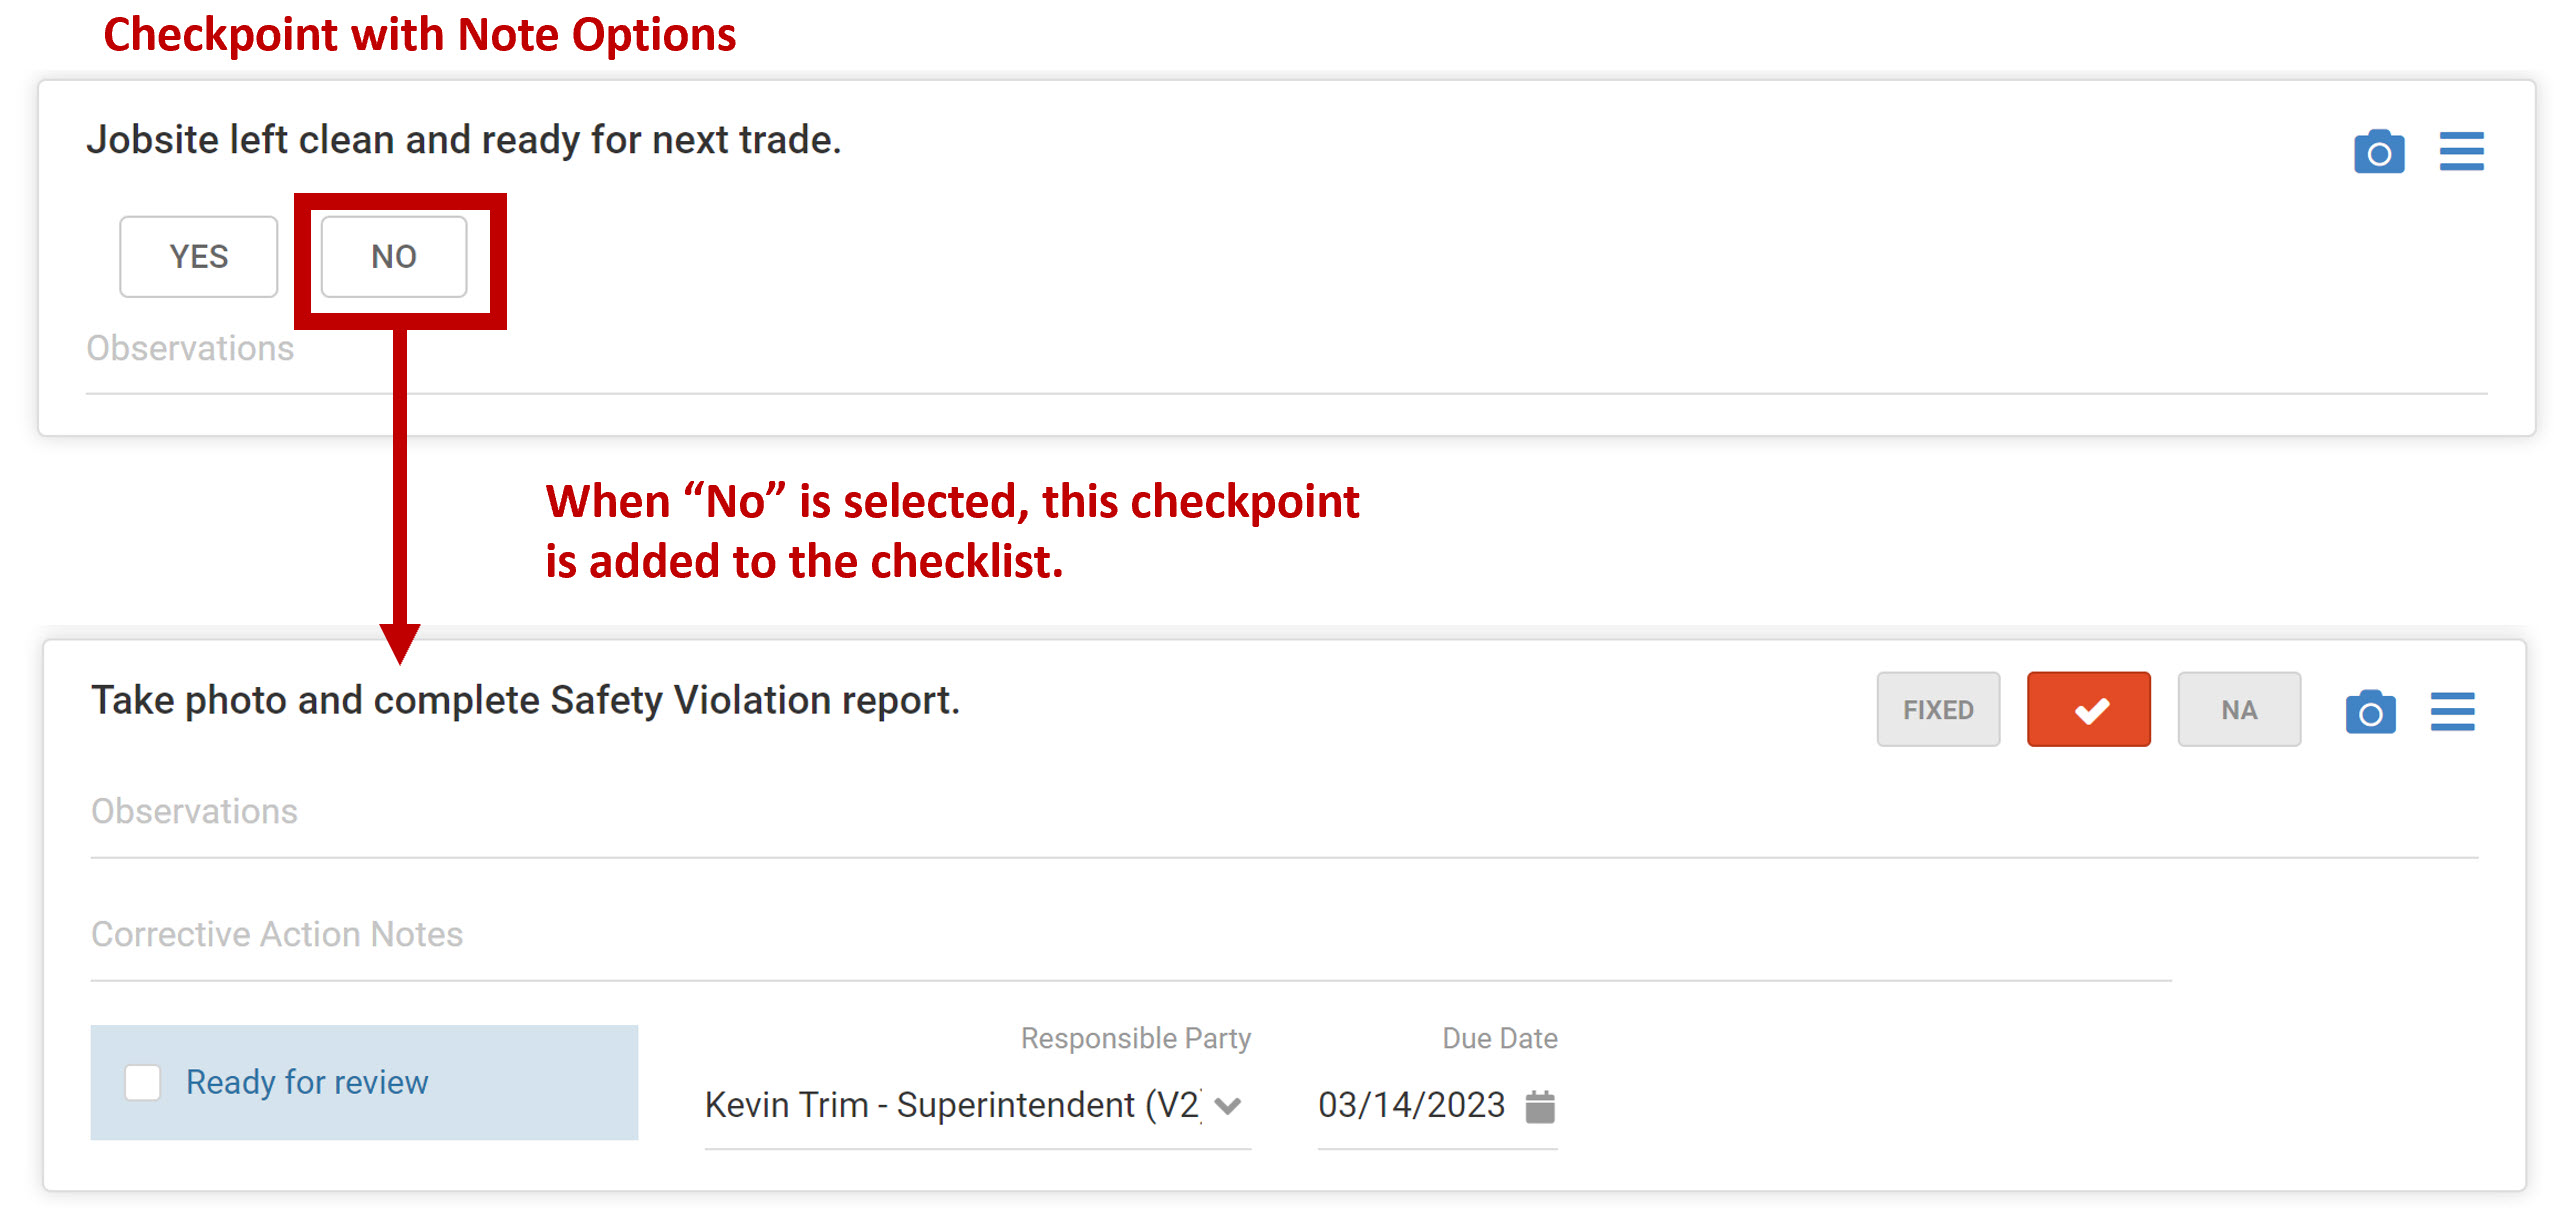
Task: Click camera icon on Jobsite clean checkpoint
Action: [2378, 152]
